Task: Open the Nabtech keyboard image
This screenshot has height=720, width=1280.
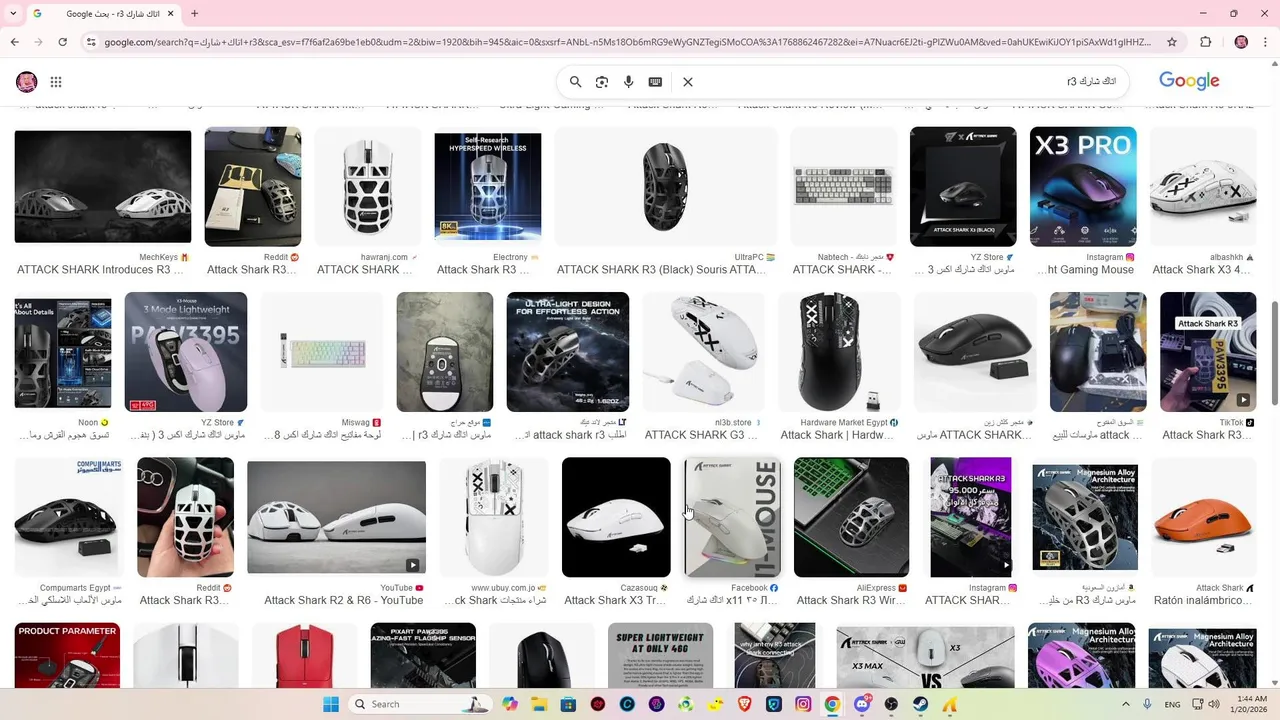Action: (x=842, y=186)
